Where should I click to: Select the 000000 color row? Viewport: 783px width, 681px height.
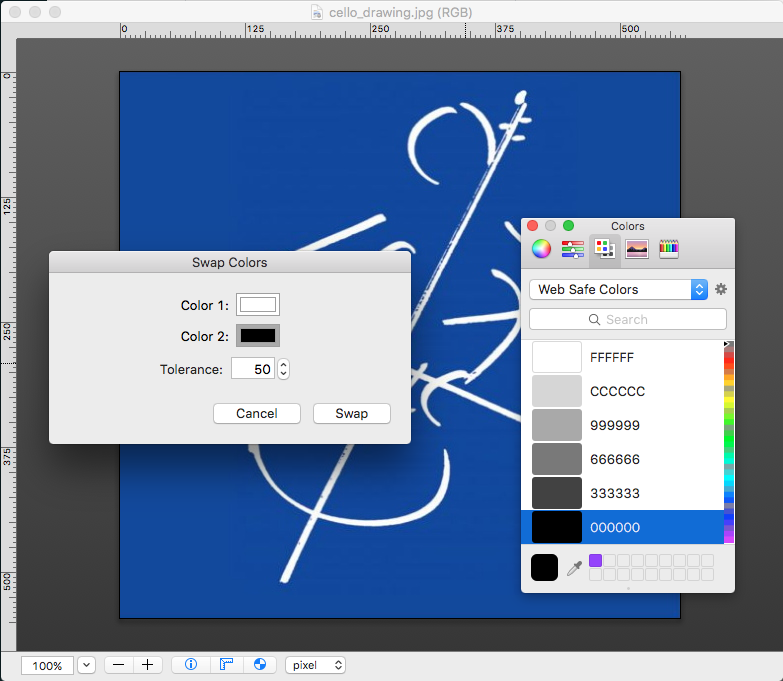pyautogui.click(x=622, y=527)
